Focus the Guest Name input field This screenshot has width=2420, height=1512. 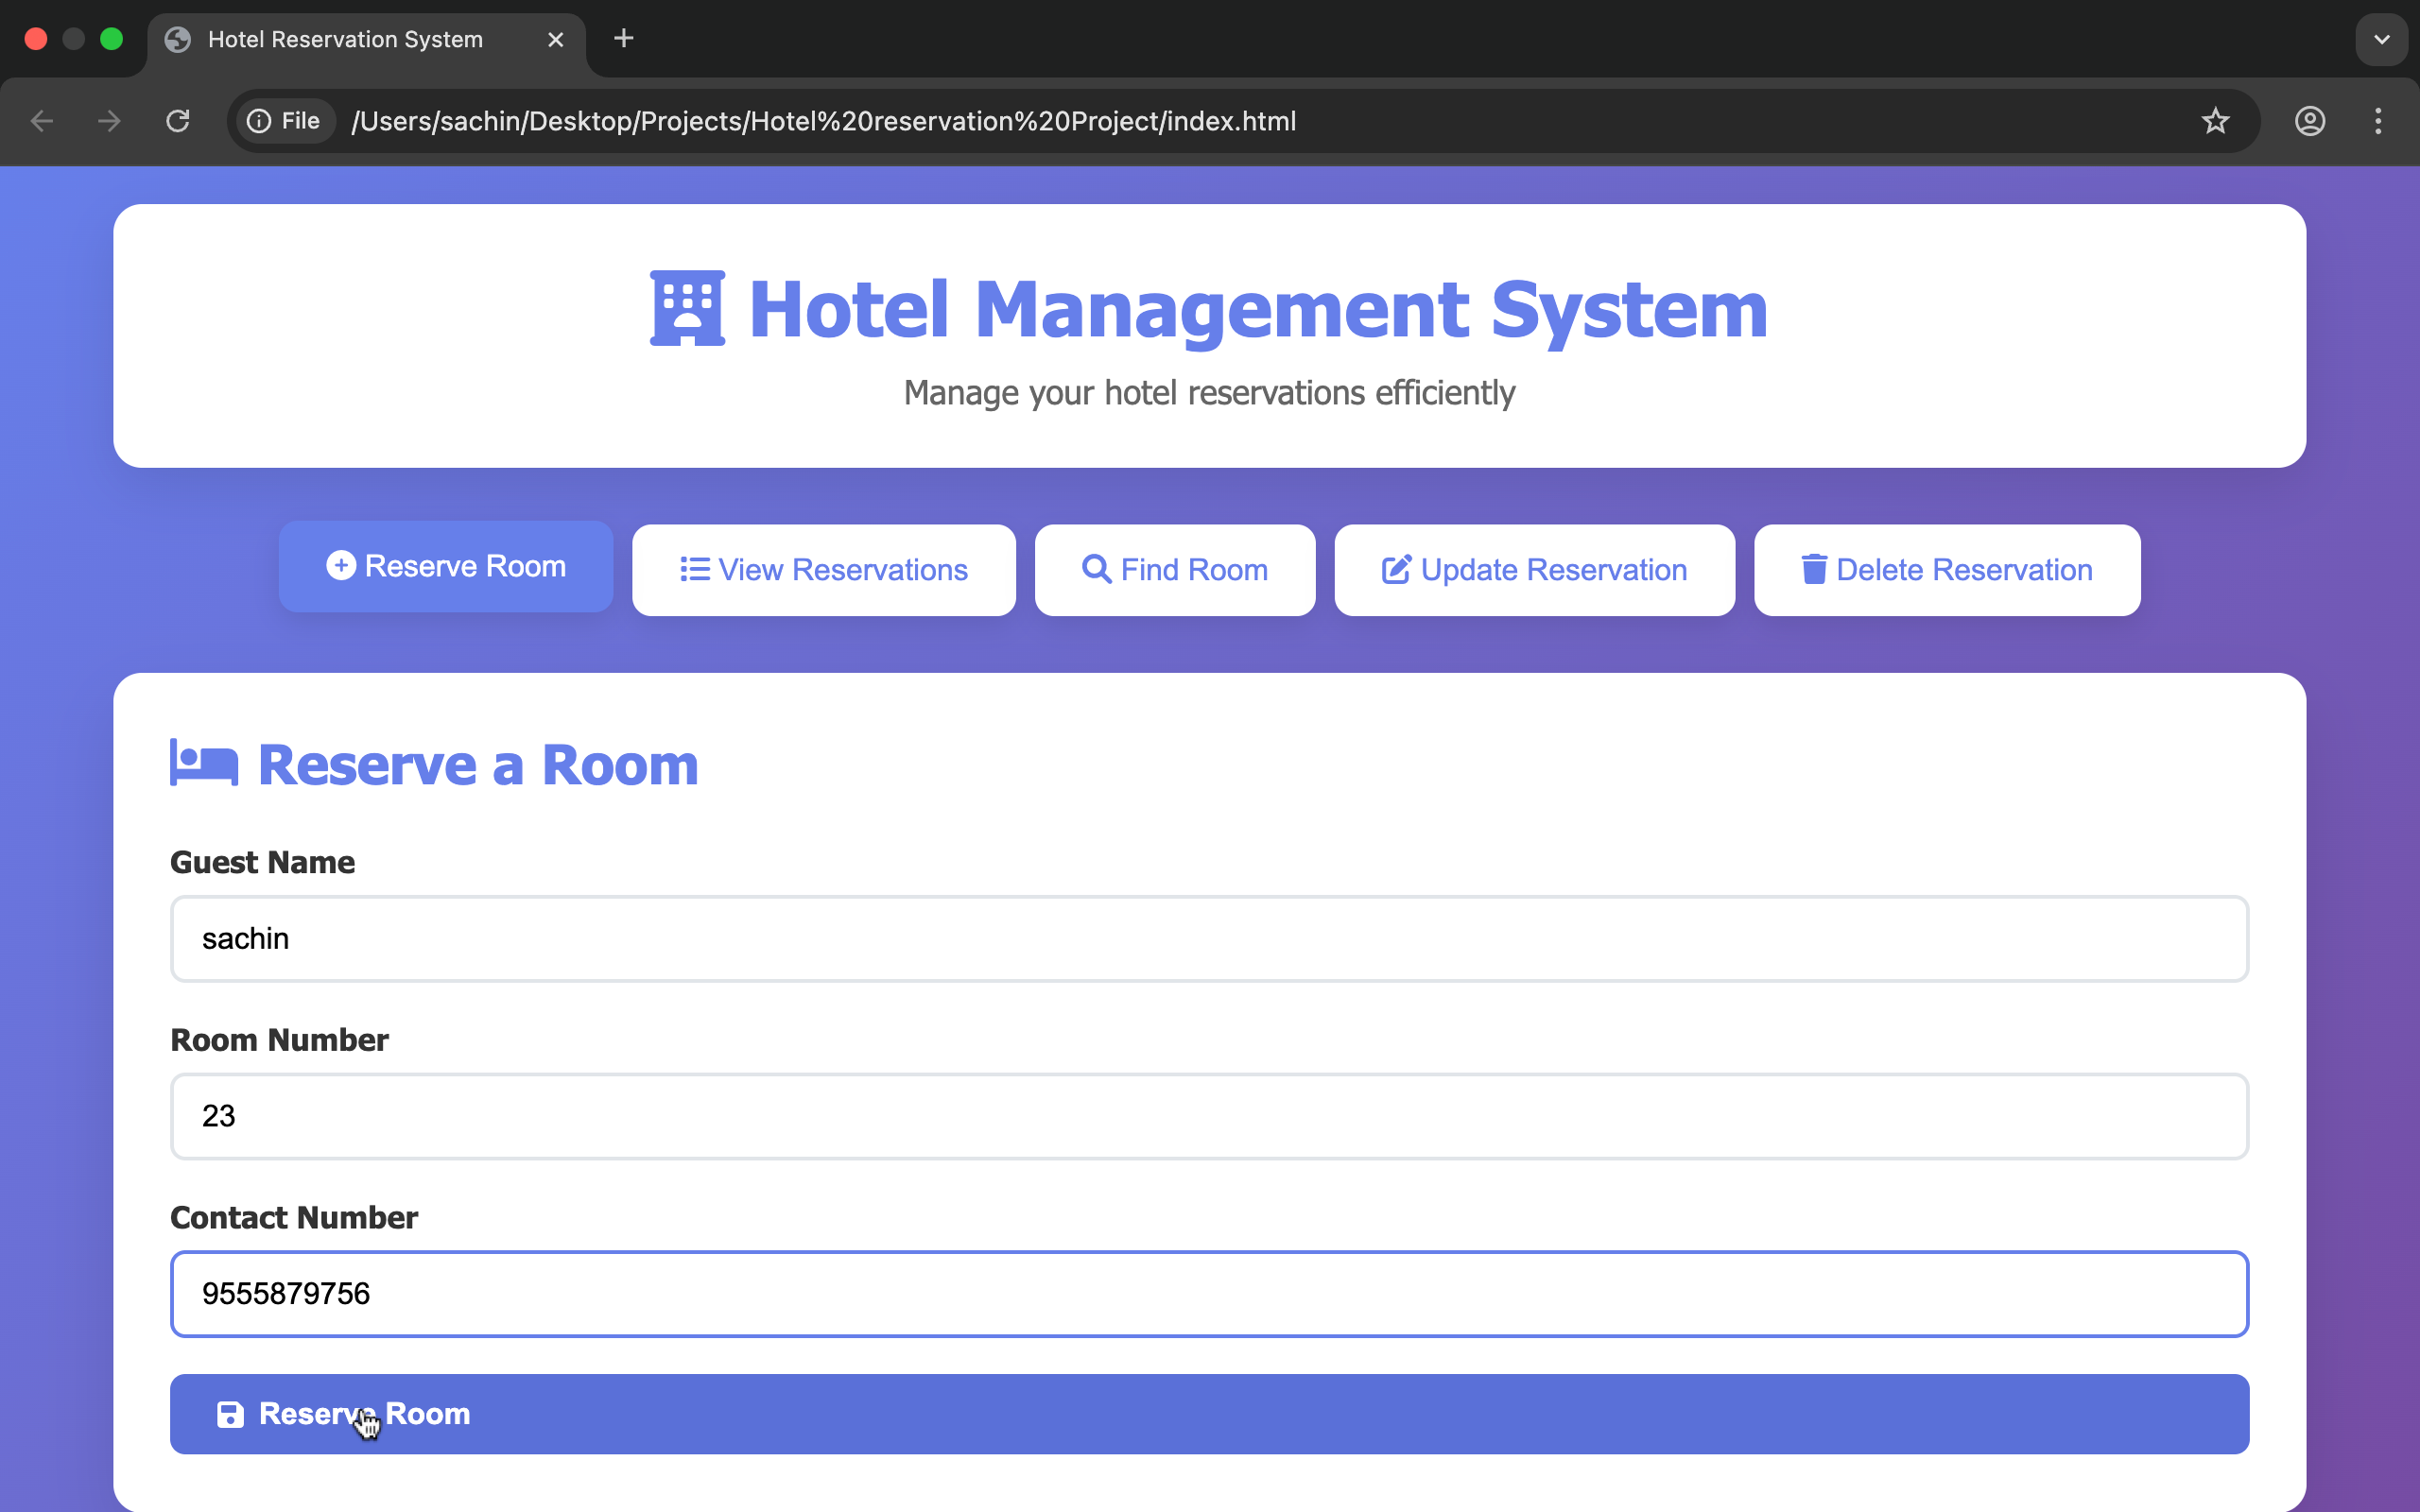(x=1210, y=939)
